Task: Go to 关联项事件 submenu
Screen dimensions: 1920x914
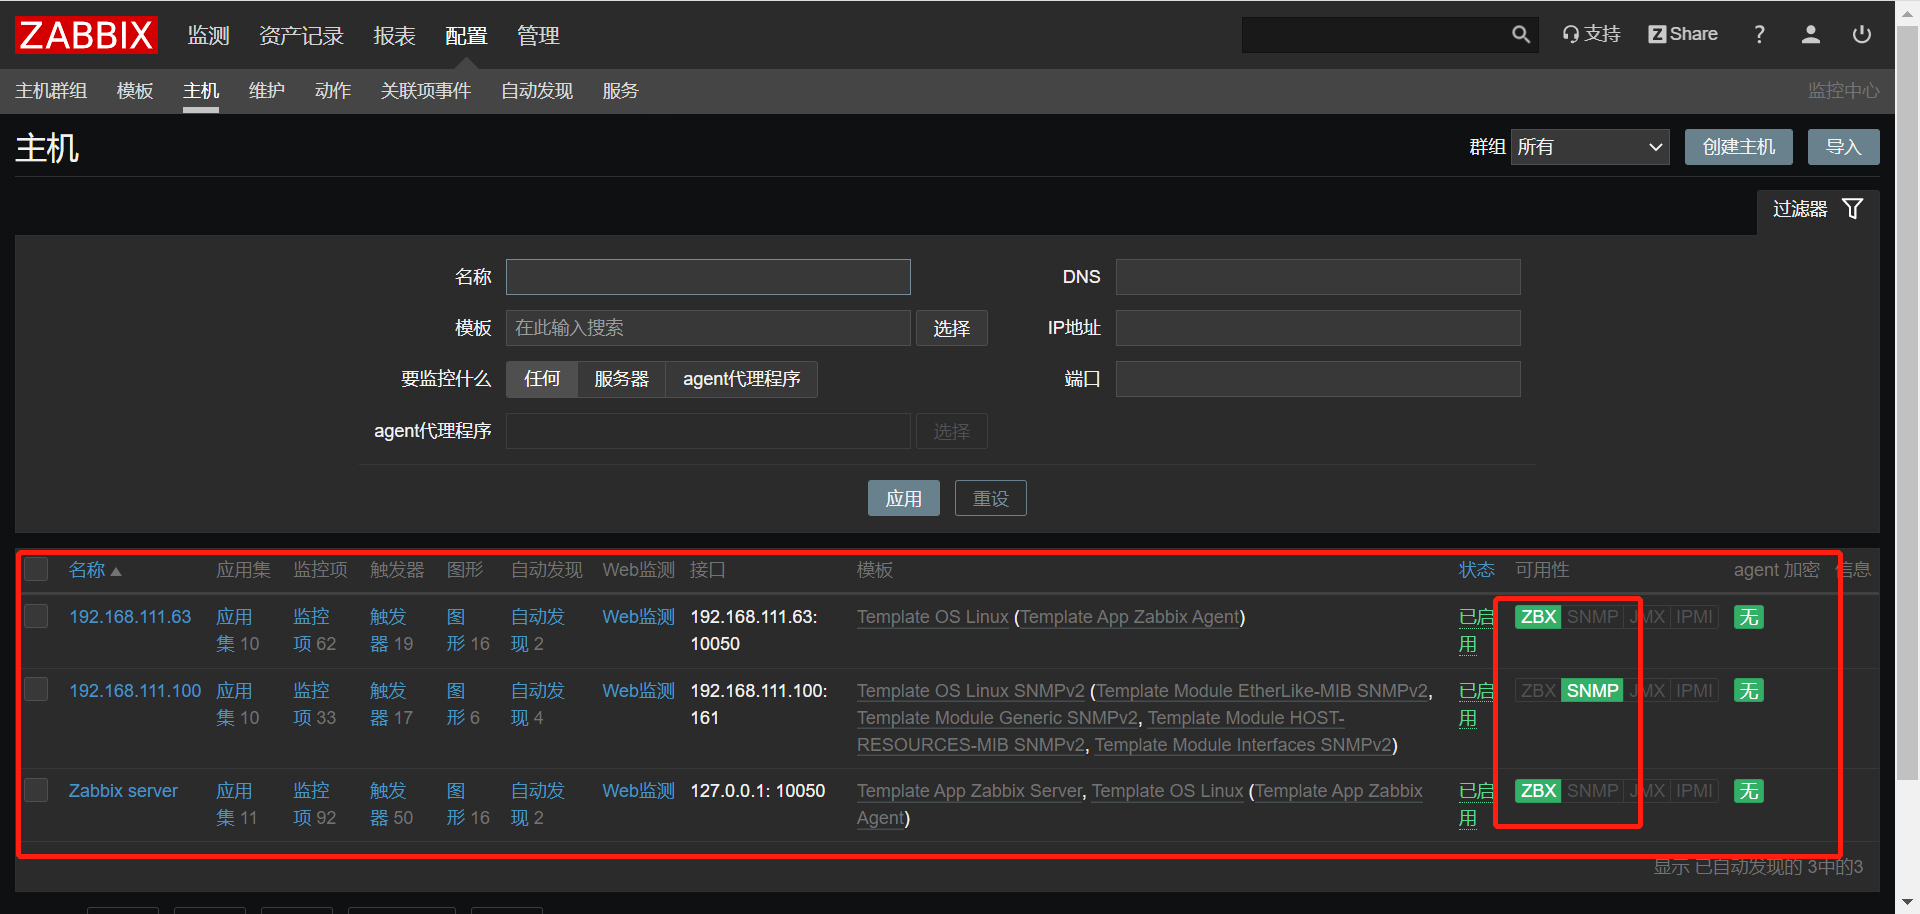Action: tap(425, 91)
